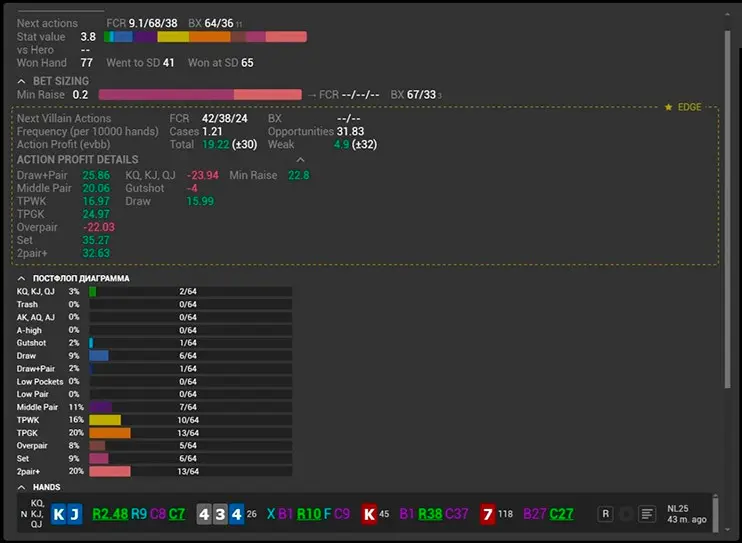Click the round dark icon beside R button
The width and height of the screenshot is (742, 543).
coord(626,514)
